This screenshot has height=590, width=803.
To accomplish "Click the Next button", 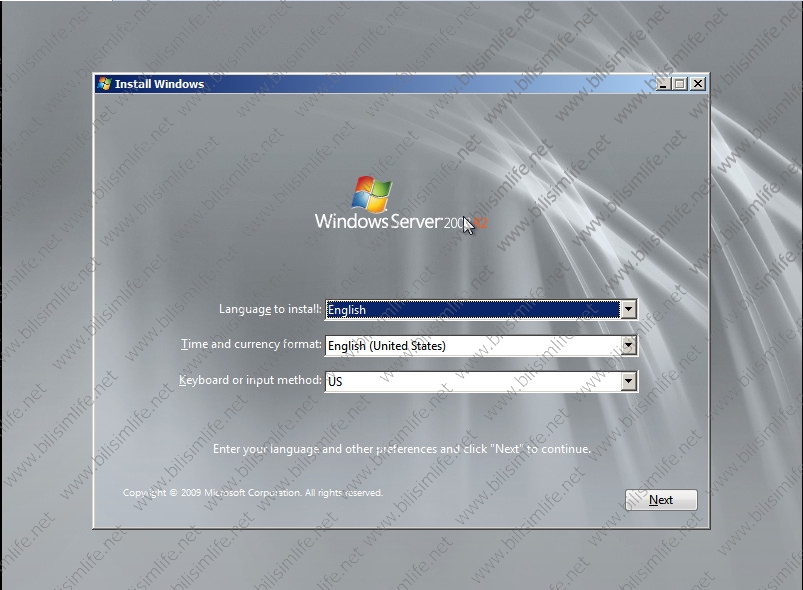I will 661,500.
